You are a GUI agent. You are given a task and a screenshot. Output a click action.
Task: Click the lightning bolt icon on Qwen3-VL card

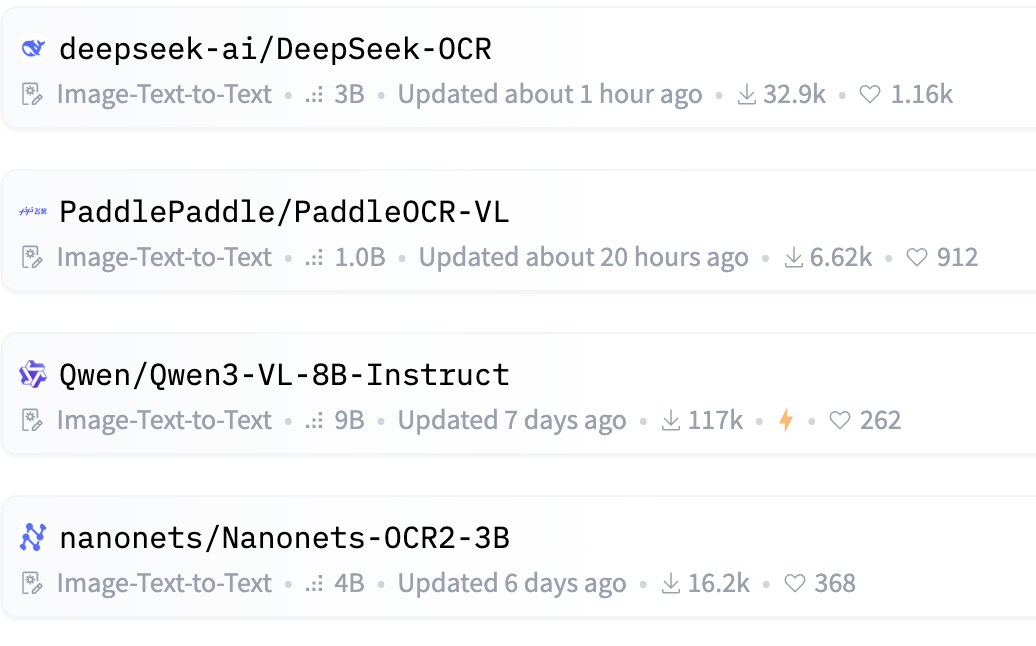coord(786,420)
